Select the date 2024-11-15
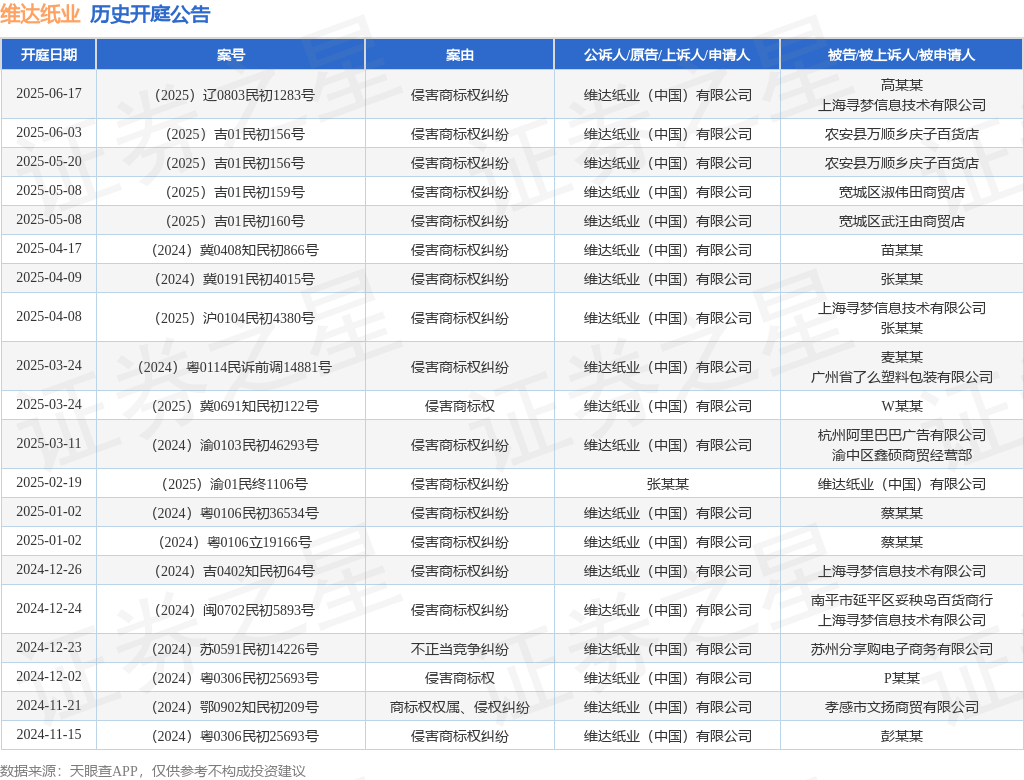 [x=49, y=734]
